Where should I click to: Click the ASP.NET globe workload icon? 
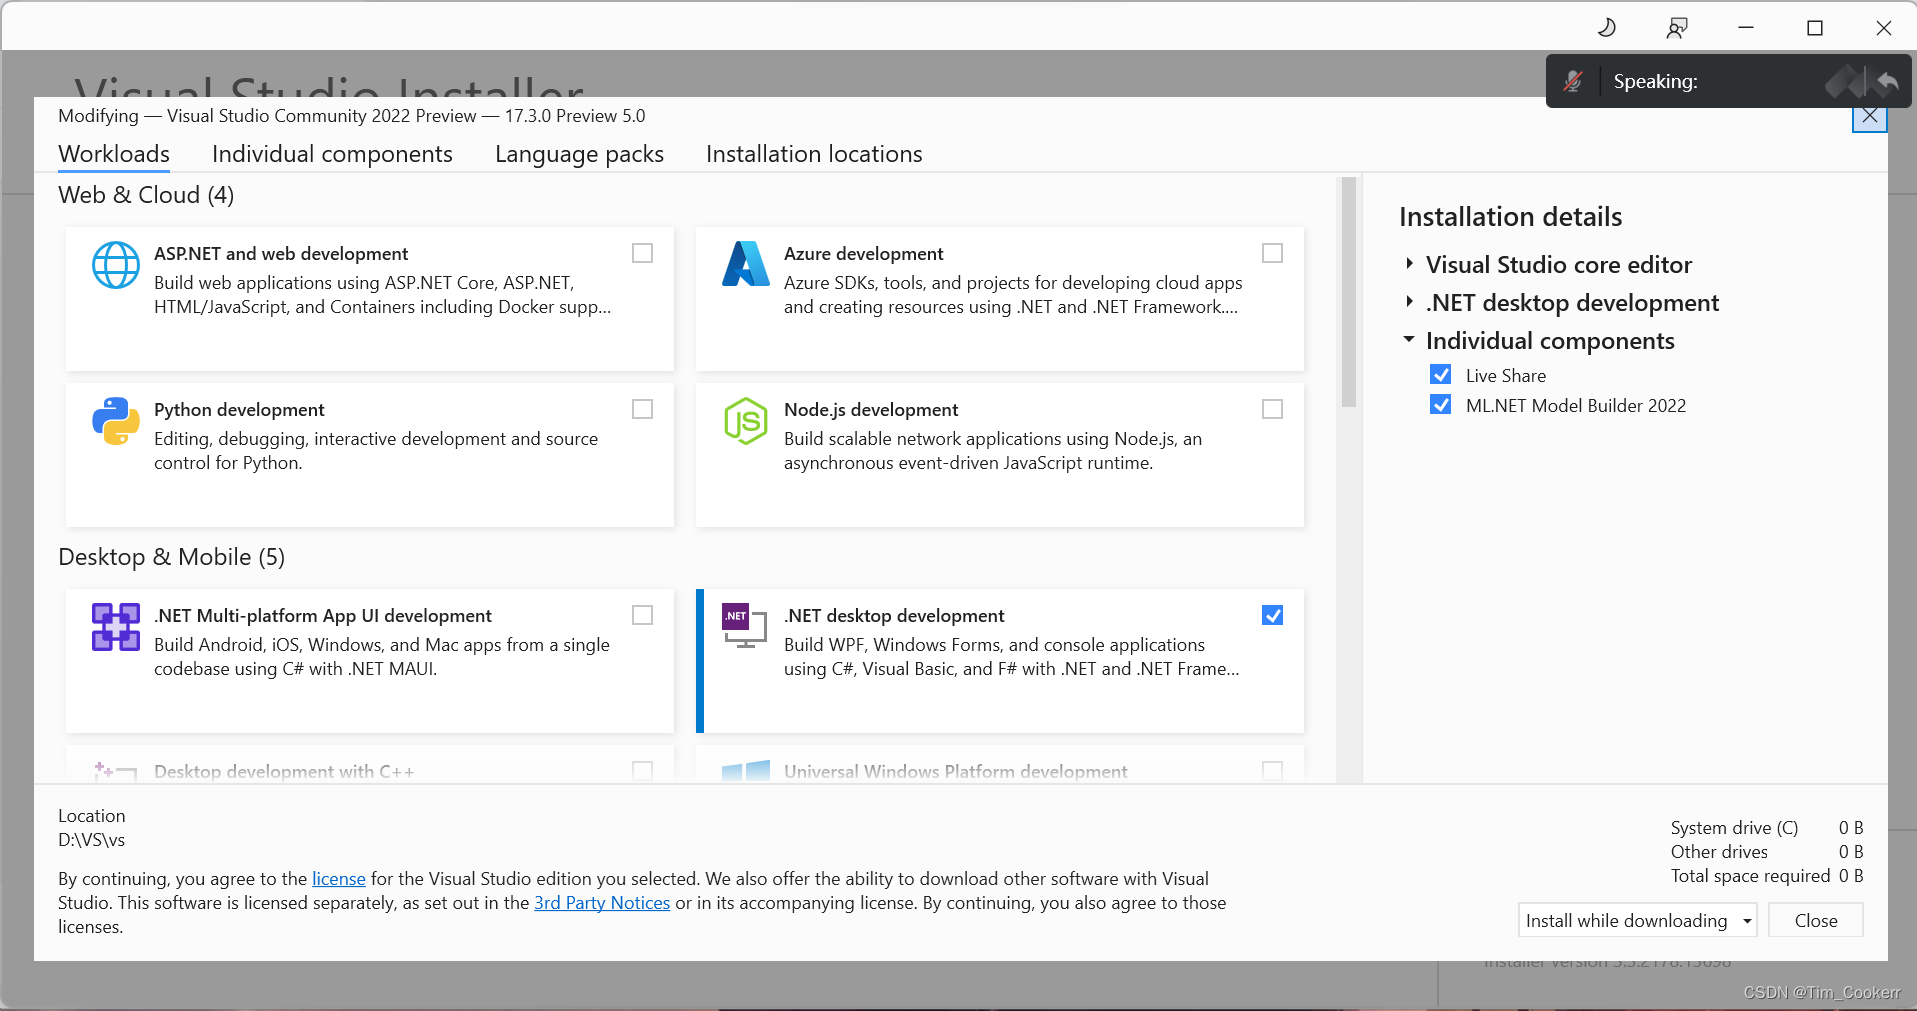click(116, 265)
